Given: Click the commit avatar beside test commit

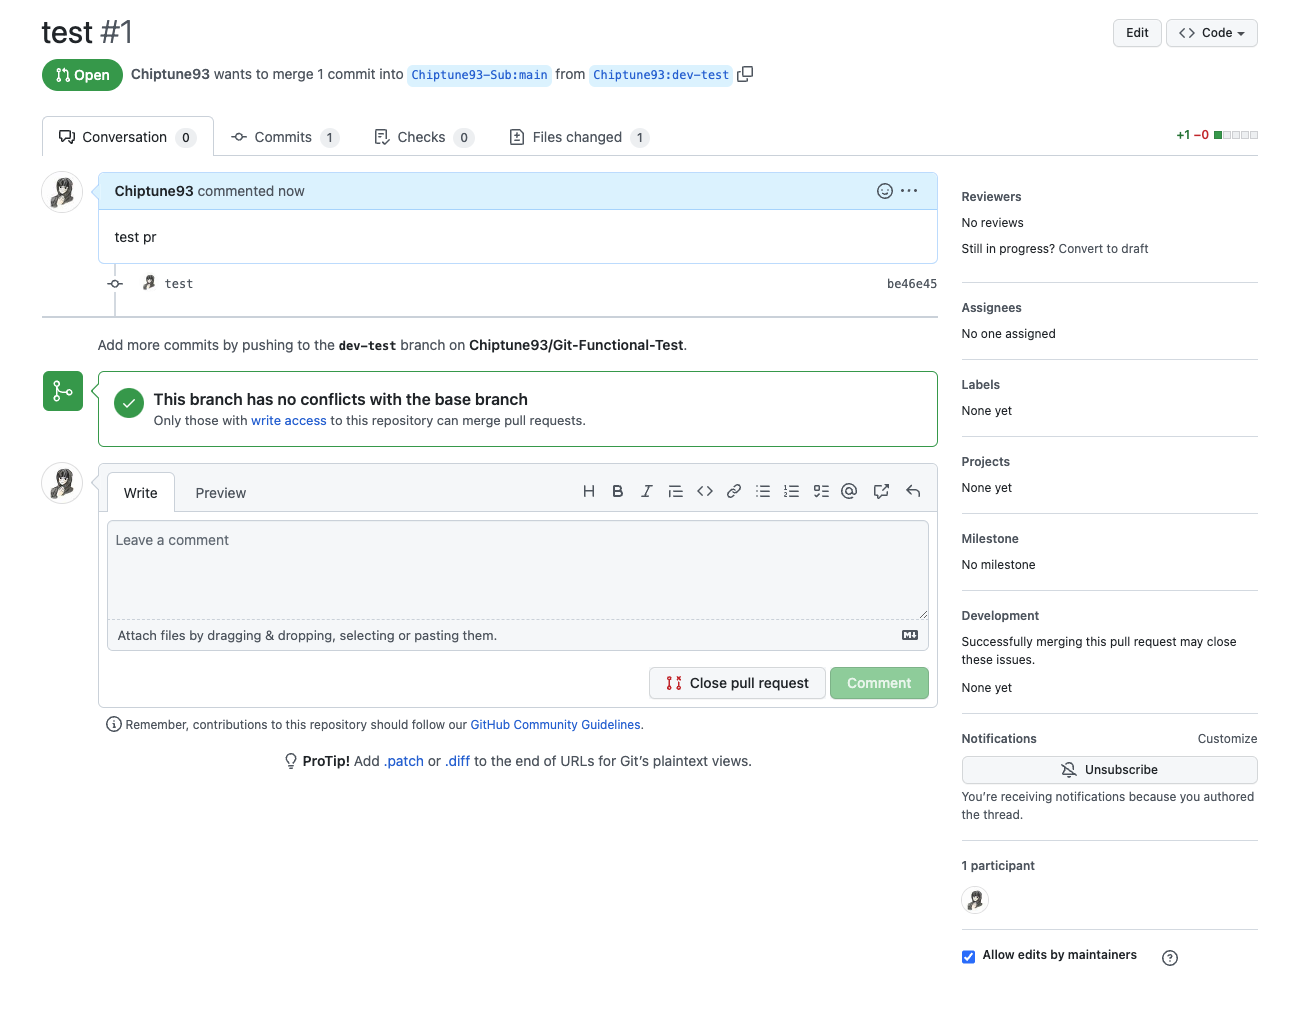Looking at the screenshot, I should coord(149,283).
